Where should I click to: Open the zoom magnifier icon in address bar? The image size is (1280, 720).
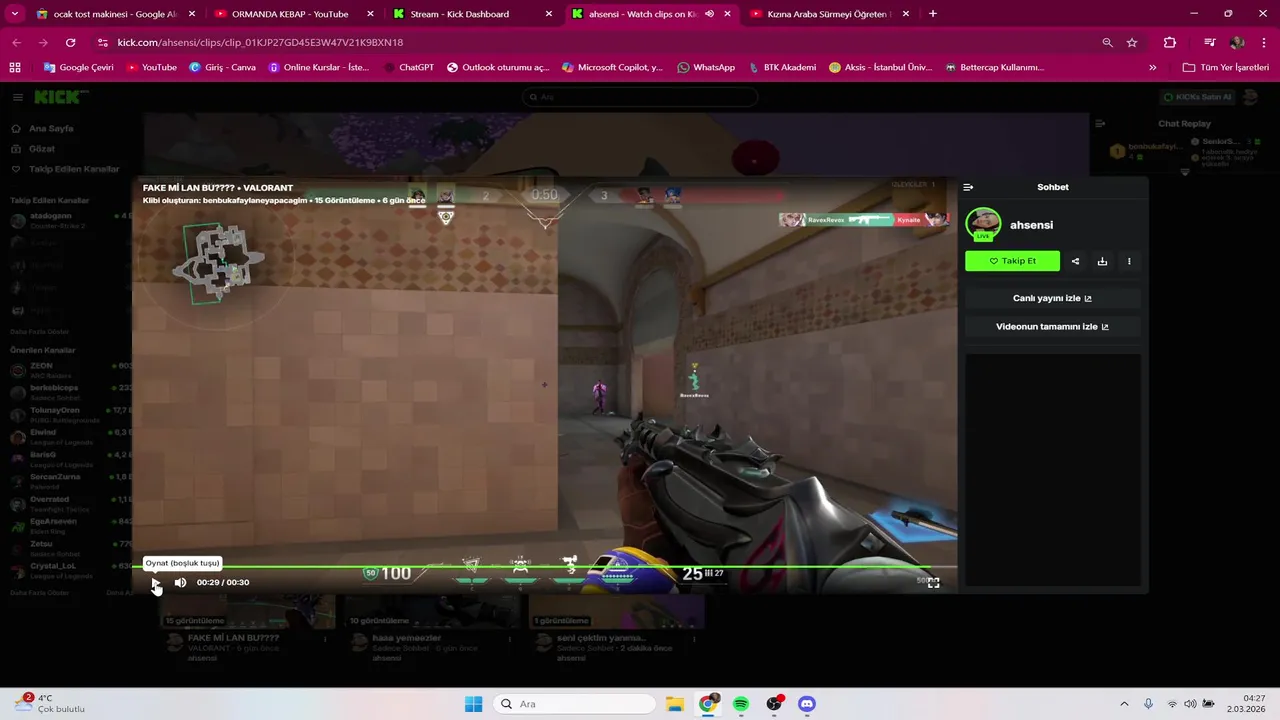tap(1107, 42)
